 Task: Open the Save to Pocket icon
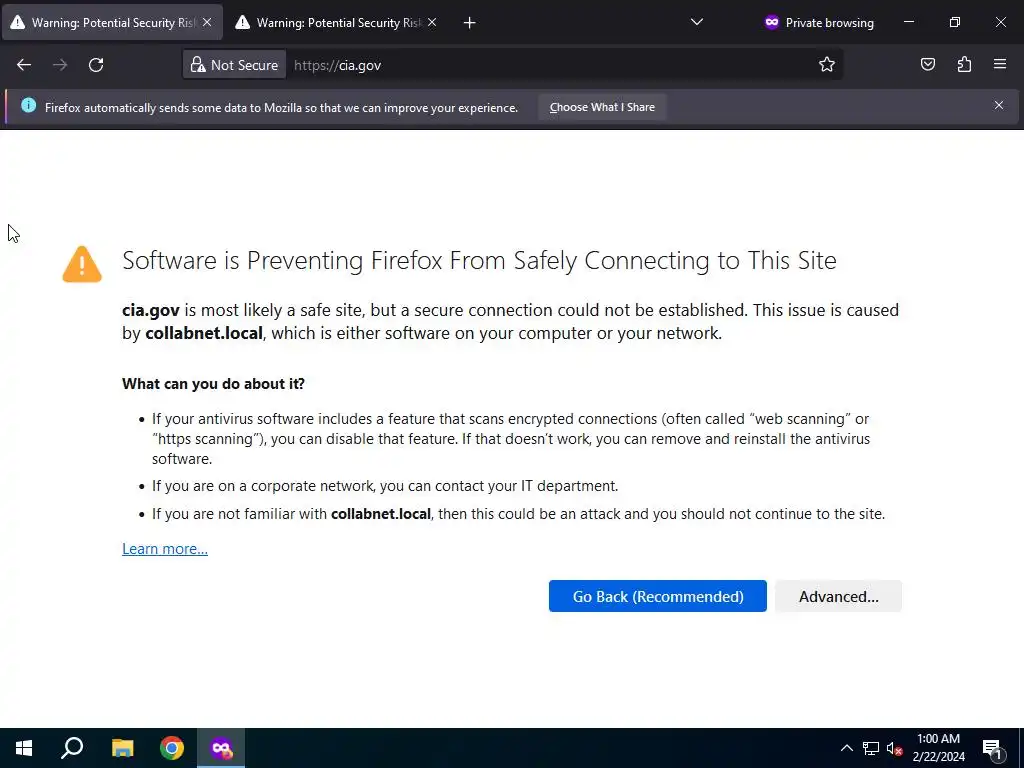pos(928,65)
